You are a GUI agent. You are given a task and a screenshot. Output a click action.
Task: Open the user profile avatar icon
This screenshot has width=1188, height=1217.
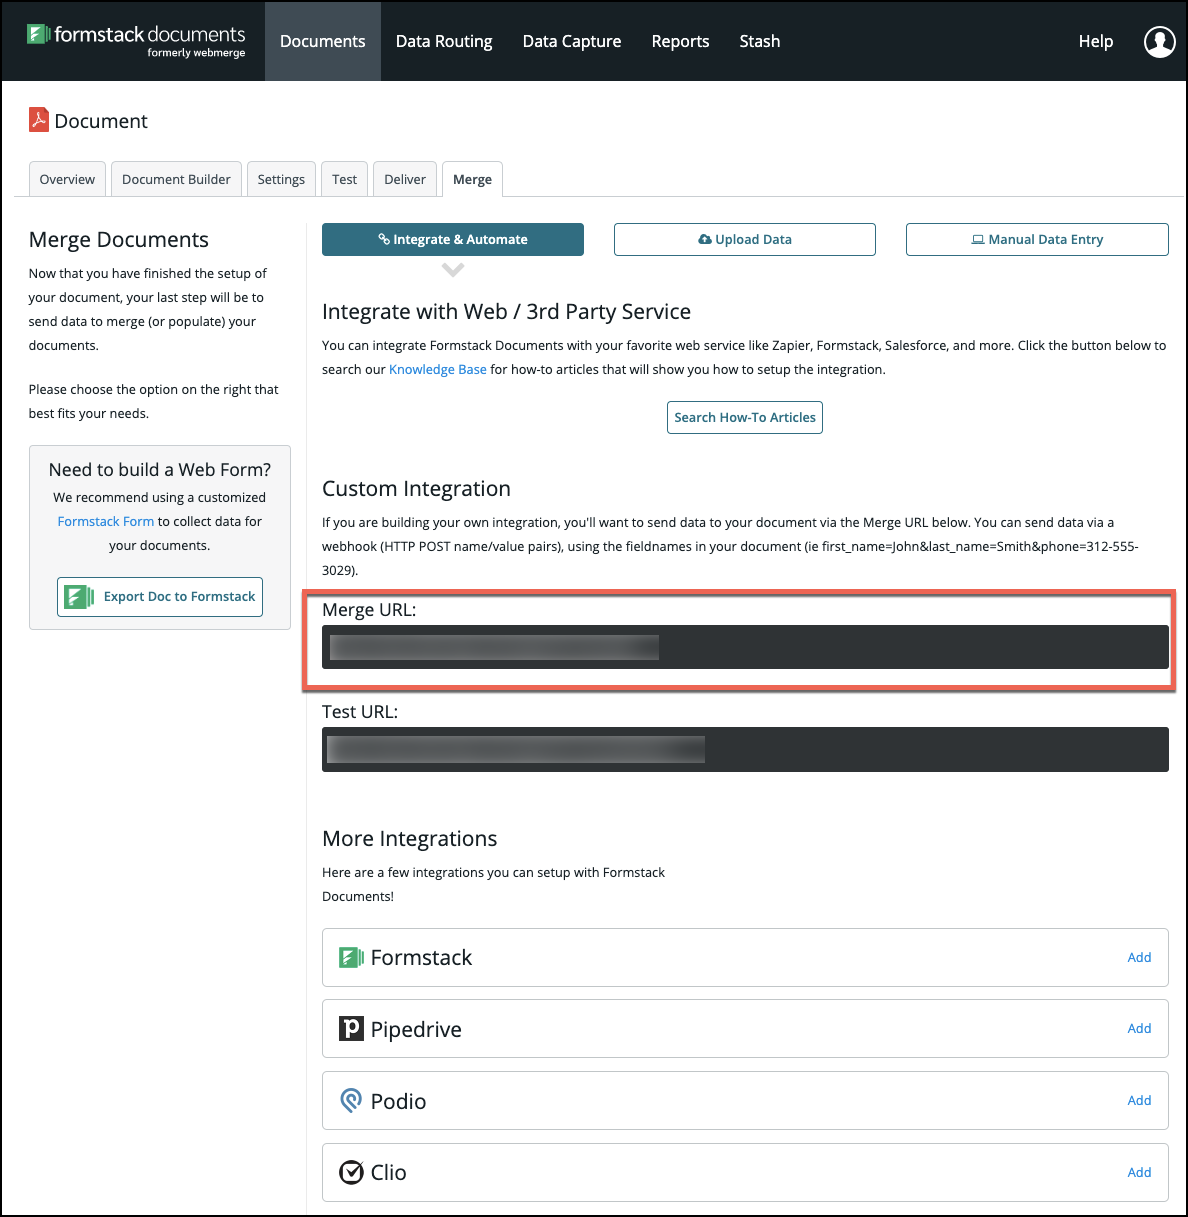pyautogui.click(x=1159, y=41)
